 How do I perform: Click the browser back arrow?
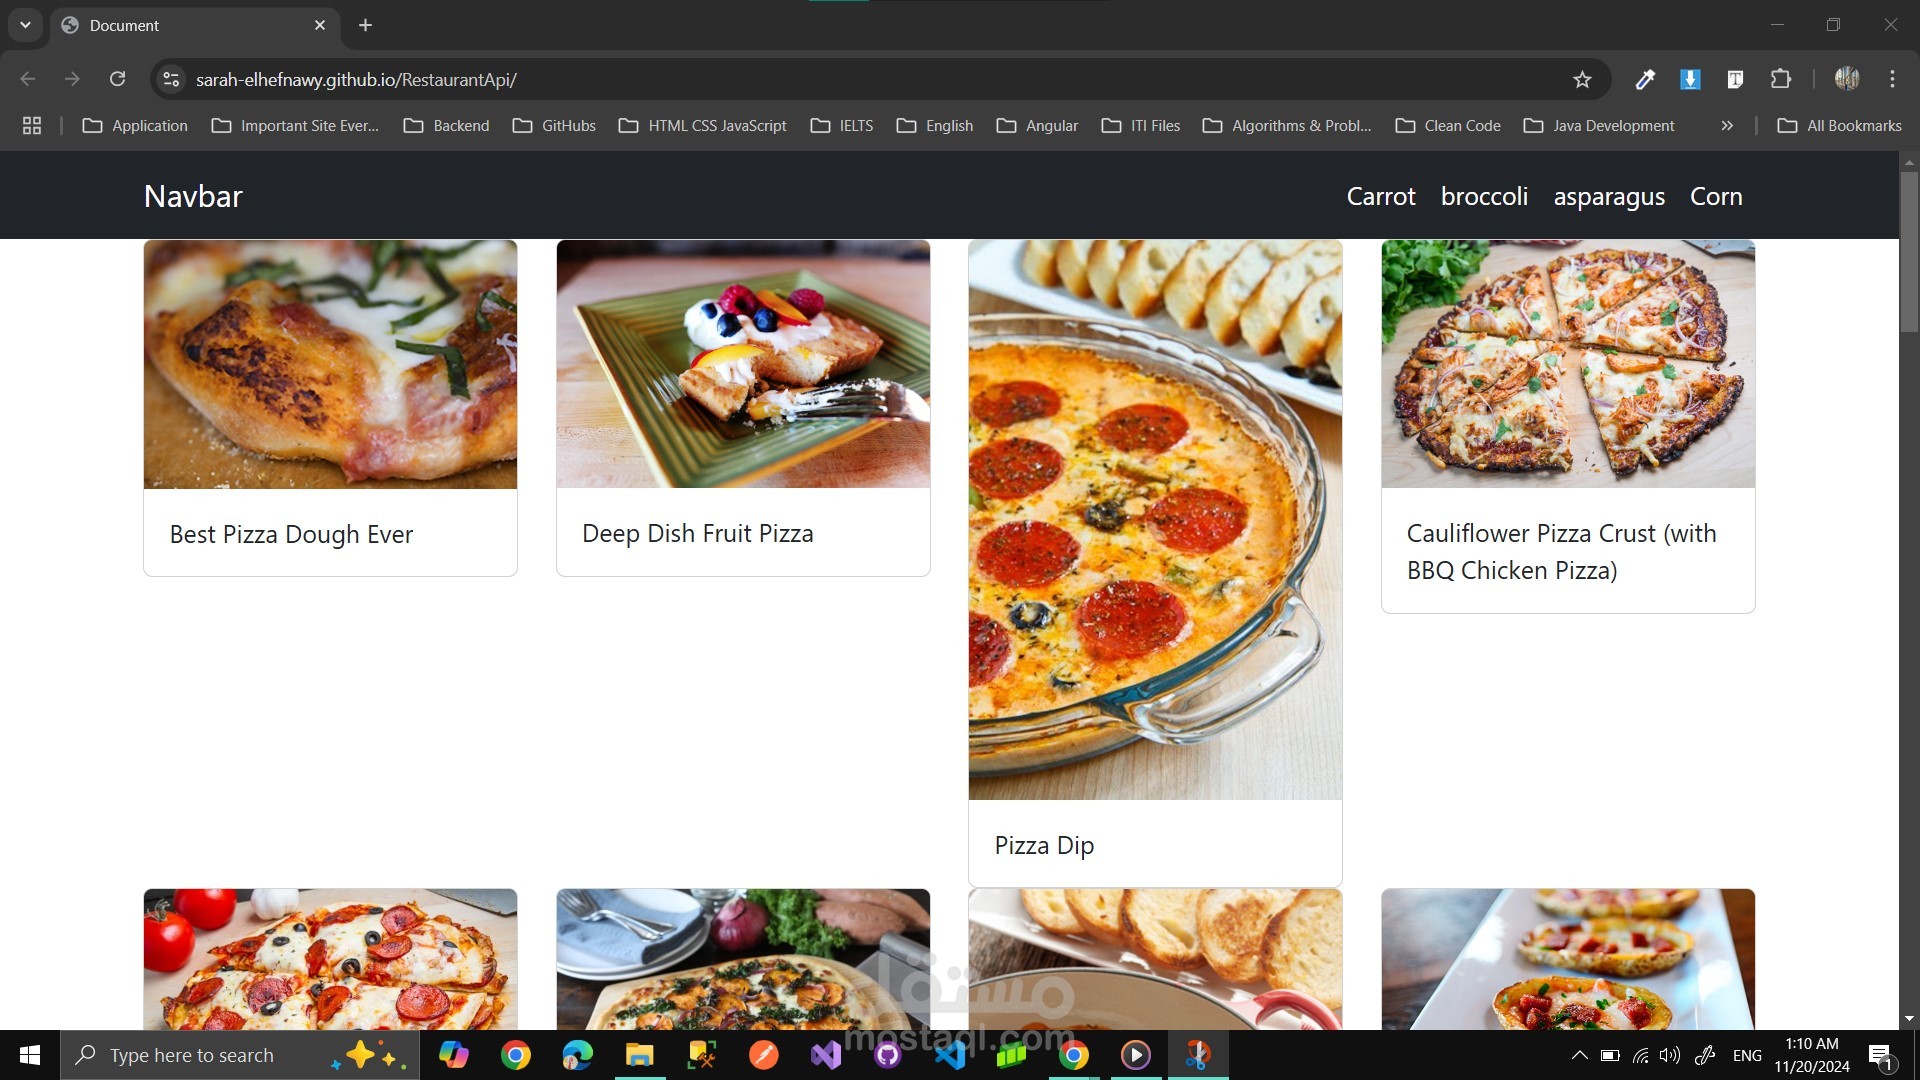point(28,79)
